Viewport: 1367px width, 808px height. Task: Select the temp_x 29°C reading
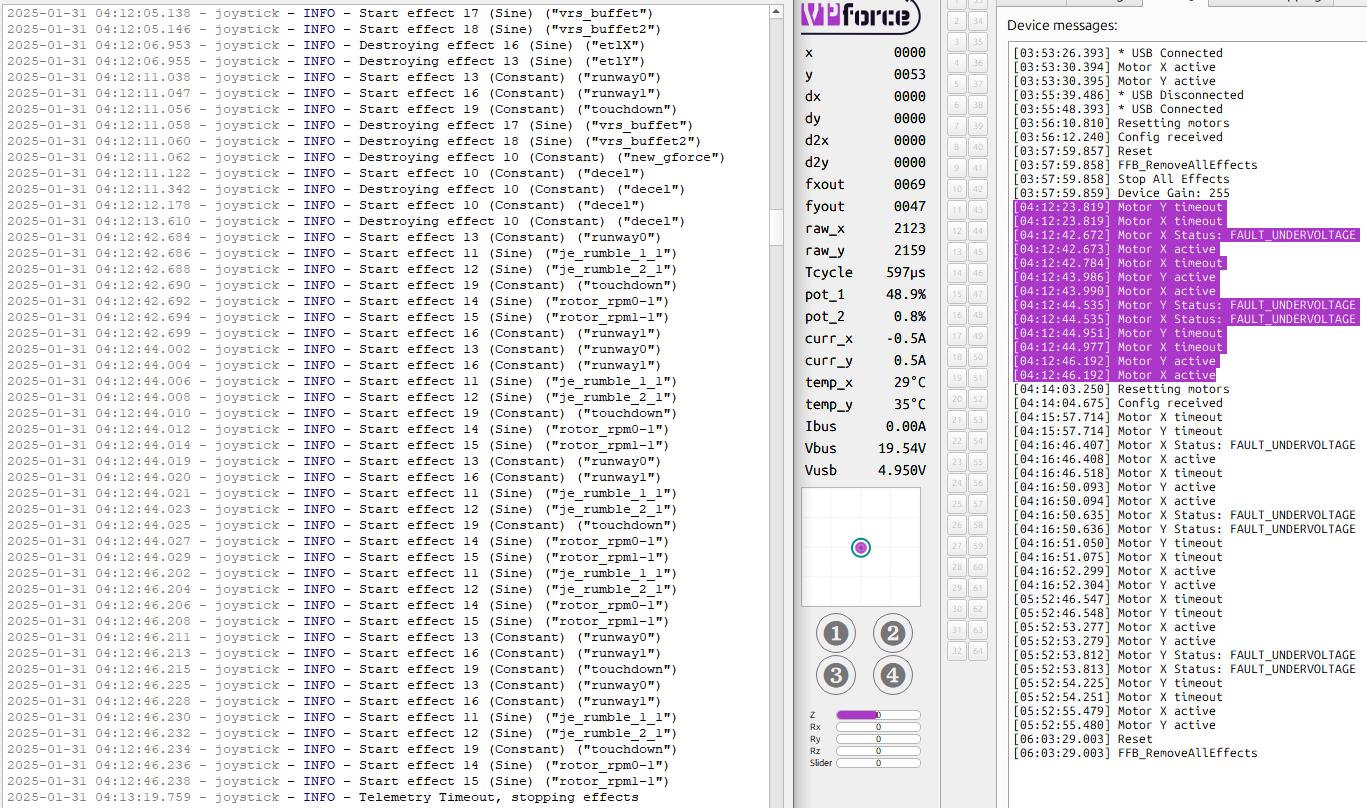pyautogui.click(x=865, y=382)
